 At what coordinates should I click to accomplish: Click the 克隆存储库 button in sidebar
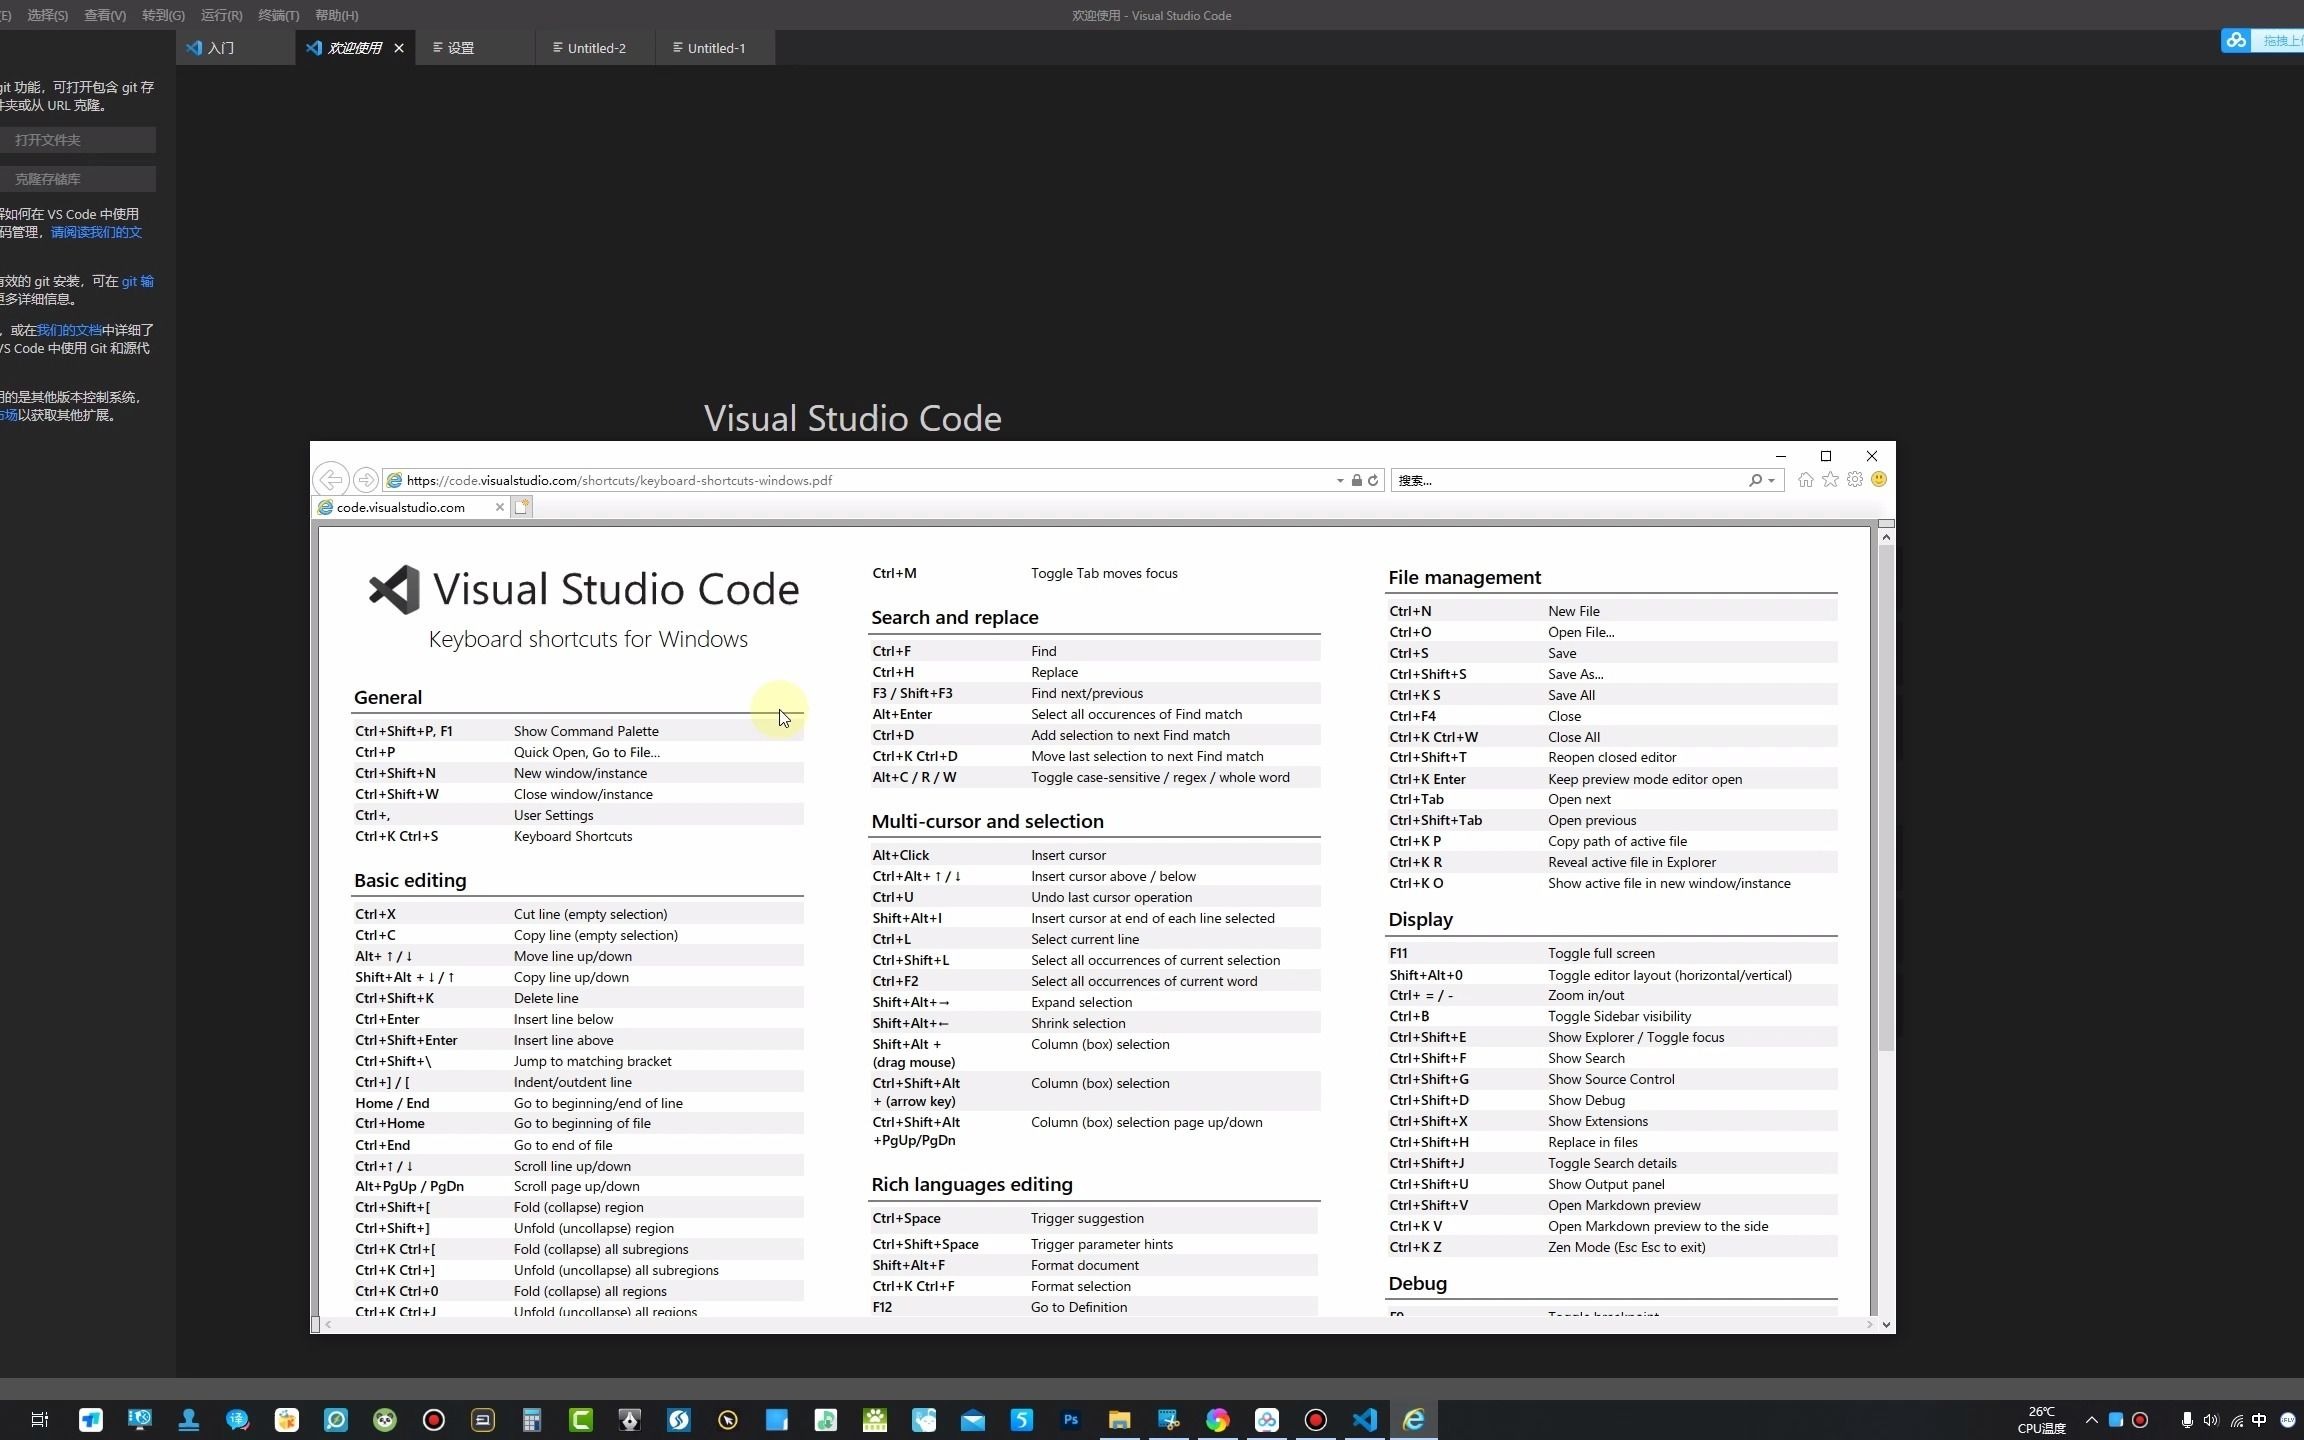coord(77,179)
